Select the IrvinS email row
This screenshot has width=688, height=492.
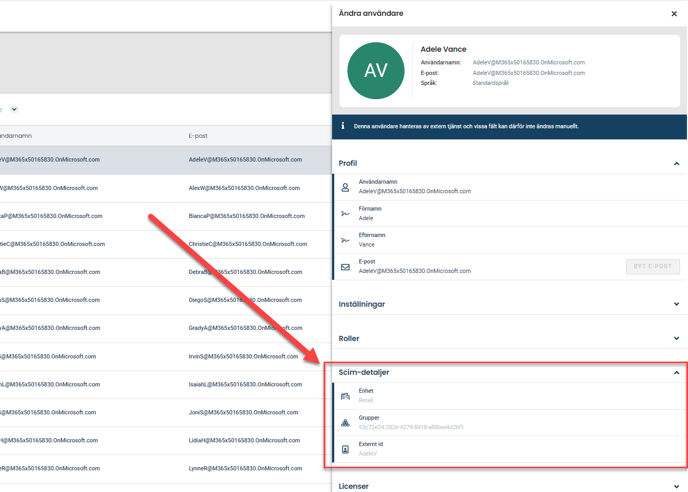(165, 356)
